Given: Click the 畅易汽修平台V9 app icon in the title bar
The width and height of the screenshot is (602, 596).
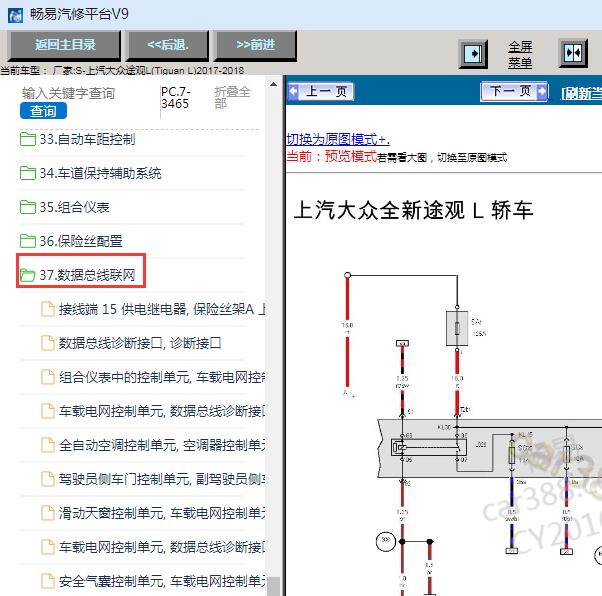Looking at the screenshot, I should point(15,15).
